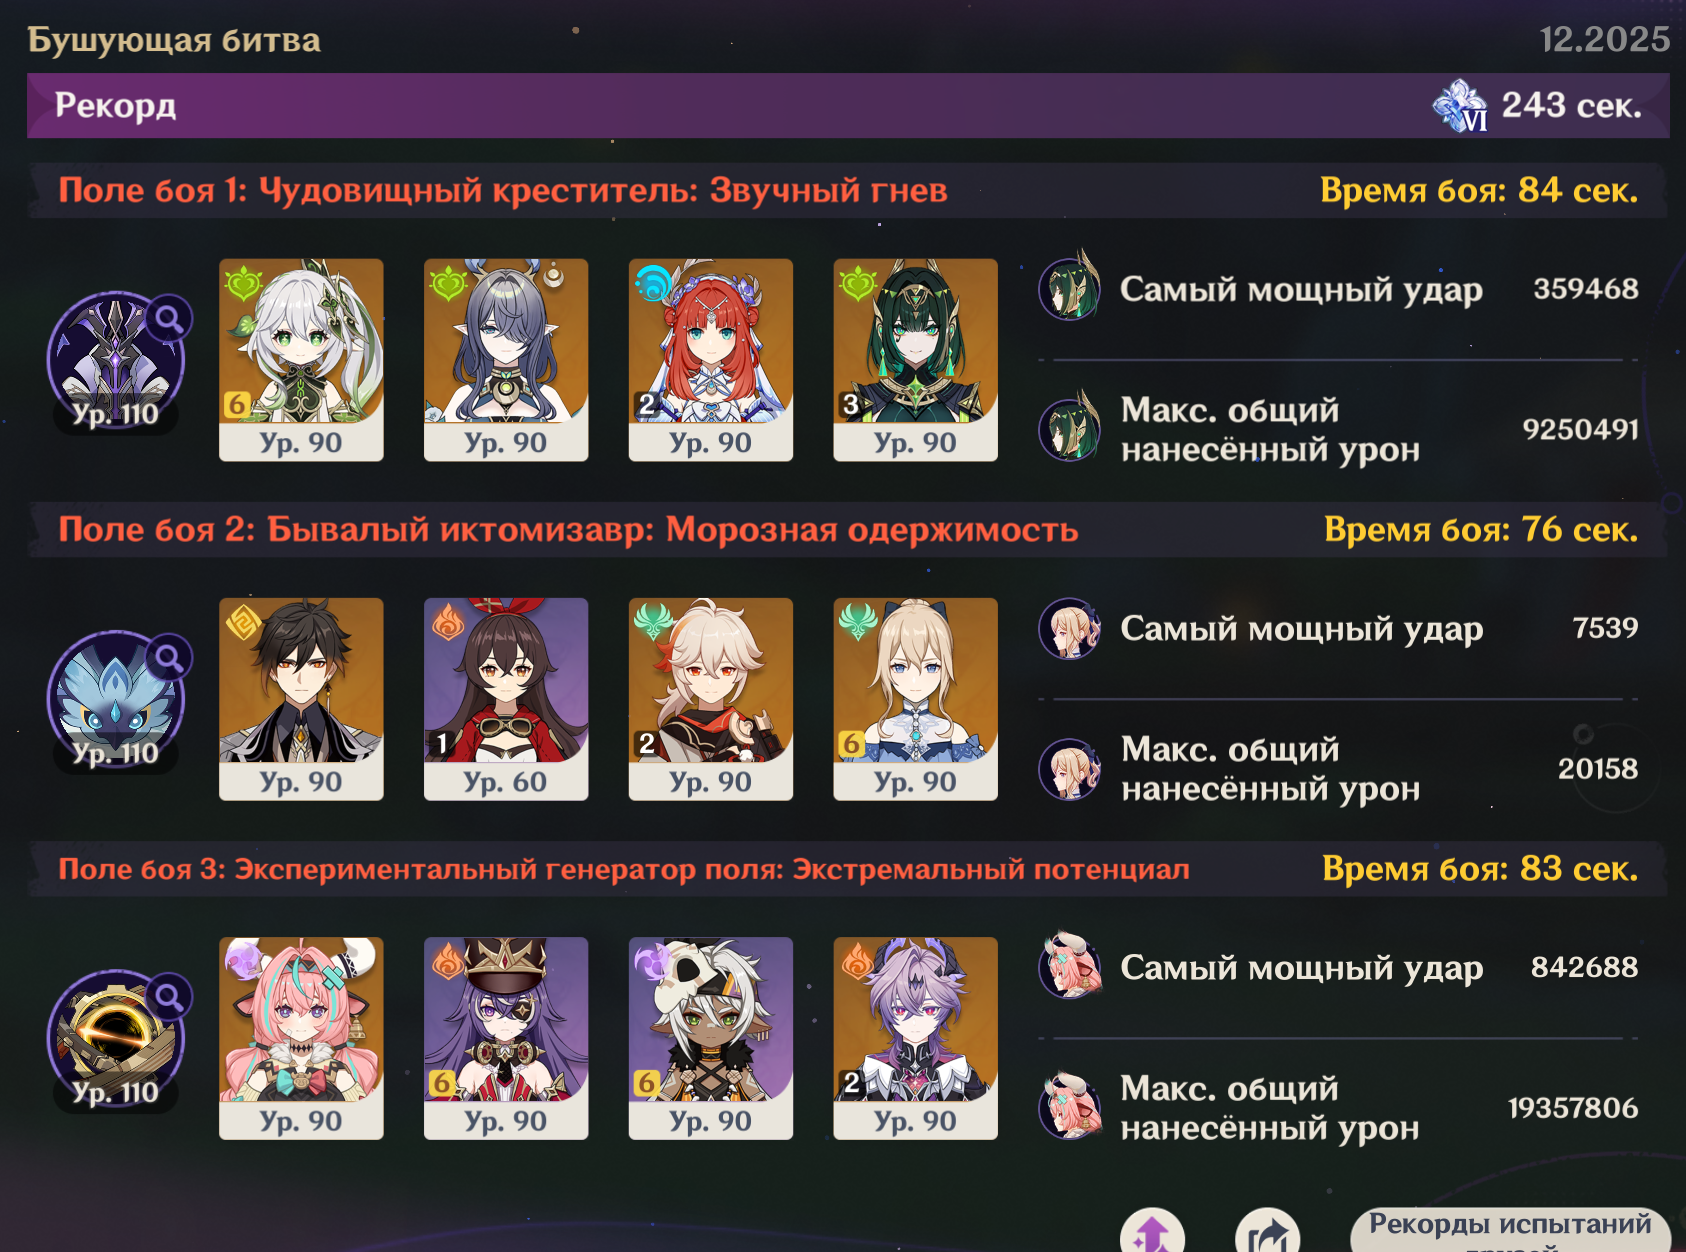Select the pink-haired Electro character in Battlefield 3

[301, 1038]
